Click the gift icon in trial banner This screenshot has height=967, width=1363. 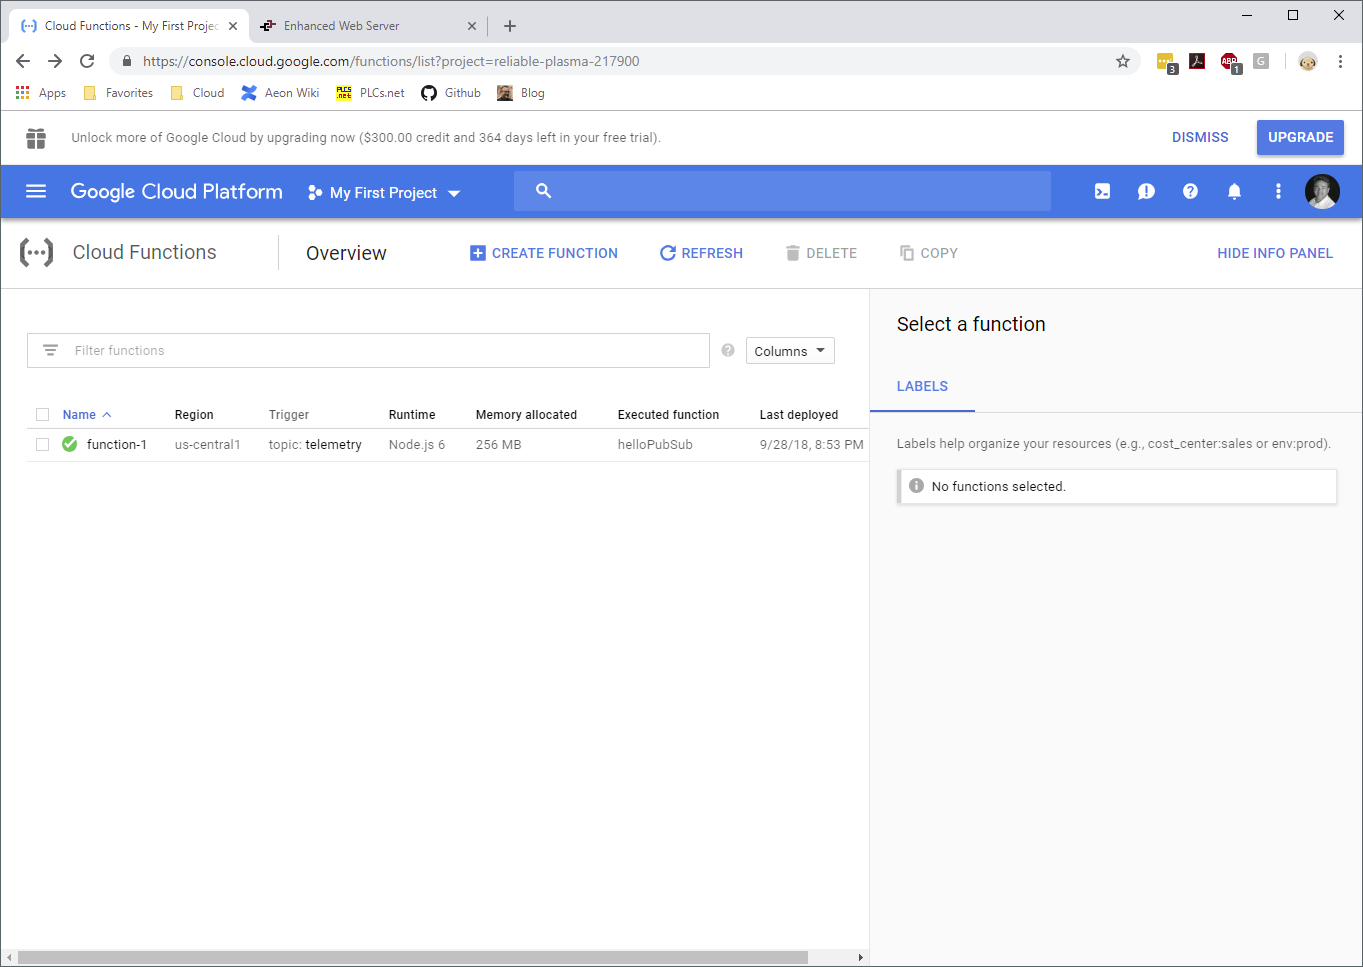36,138
